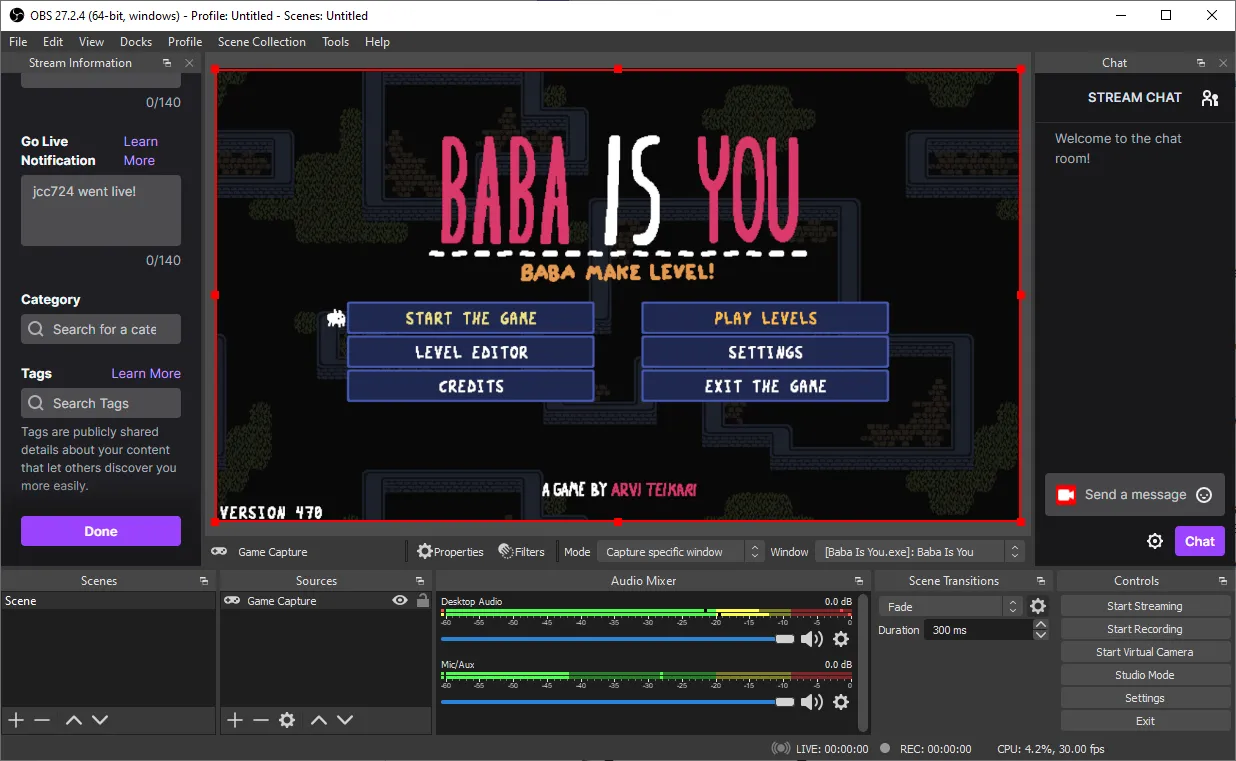Viewport: 1236px width, 761px height.
Task: Pop out Controls dock
Action: tap(1223, 581)
